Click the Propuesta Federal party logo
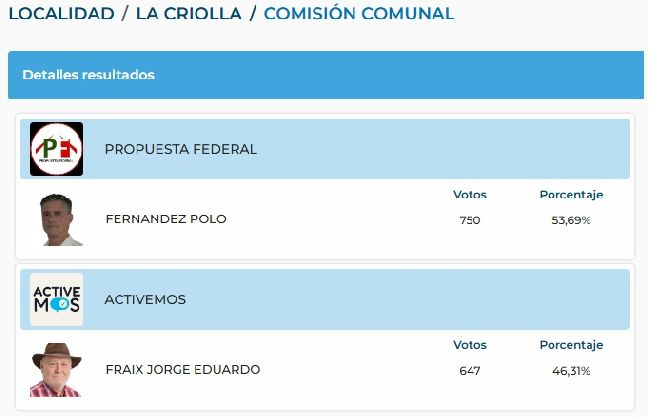The height and width of the screenshot is (417, 650). [56, 149]
